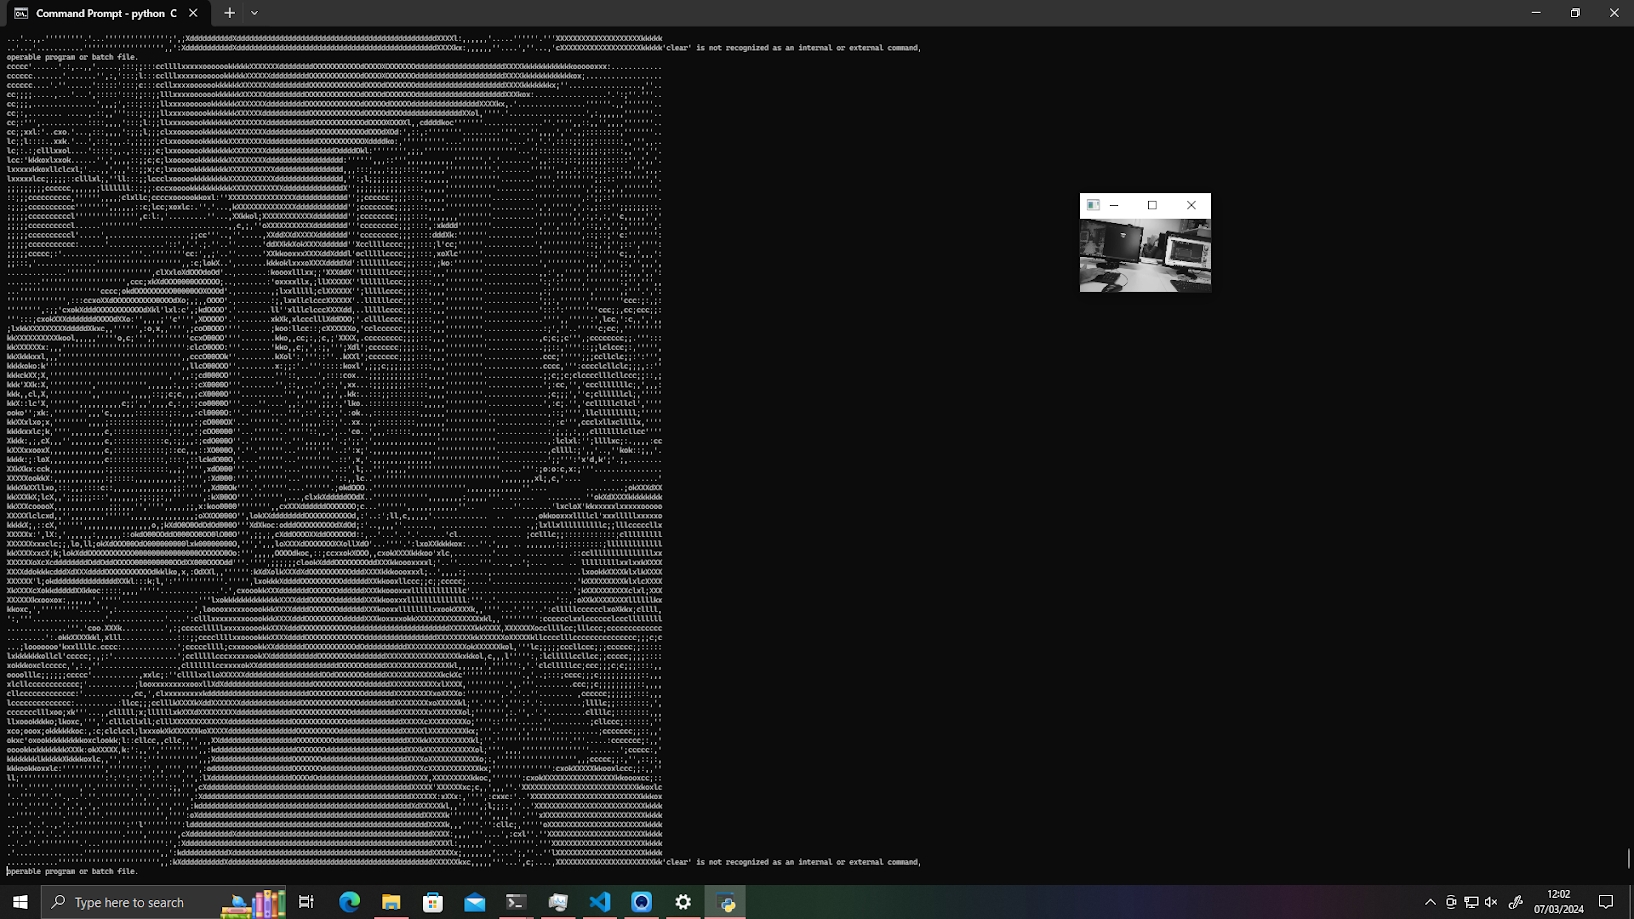Click the webcam preview window's grayscale image
This screenshot has height=919, width=1634.
click(1145, 255)
